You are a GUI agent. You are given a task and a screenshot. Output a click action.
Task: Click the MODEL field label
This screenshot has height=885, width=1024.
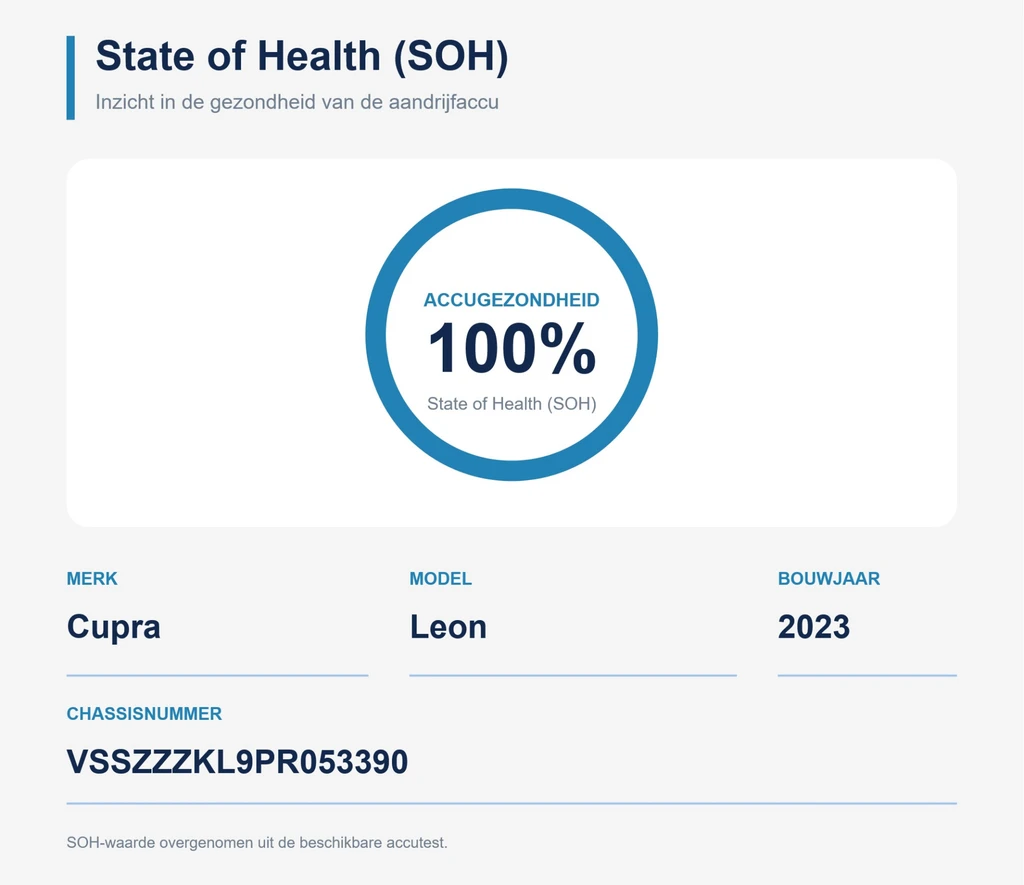(x=441, y=579)
